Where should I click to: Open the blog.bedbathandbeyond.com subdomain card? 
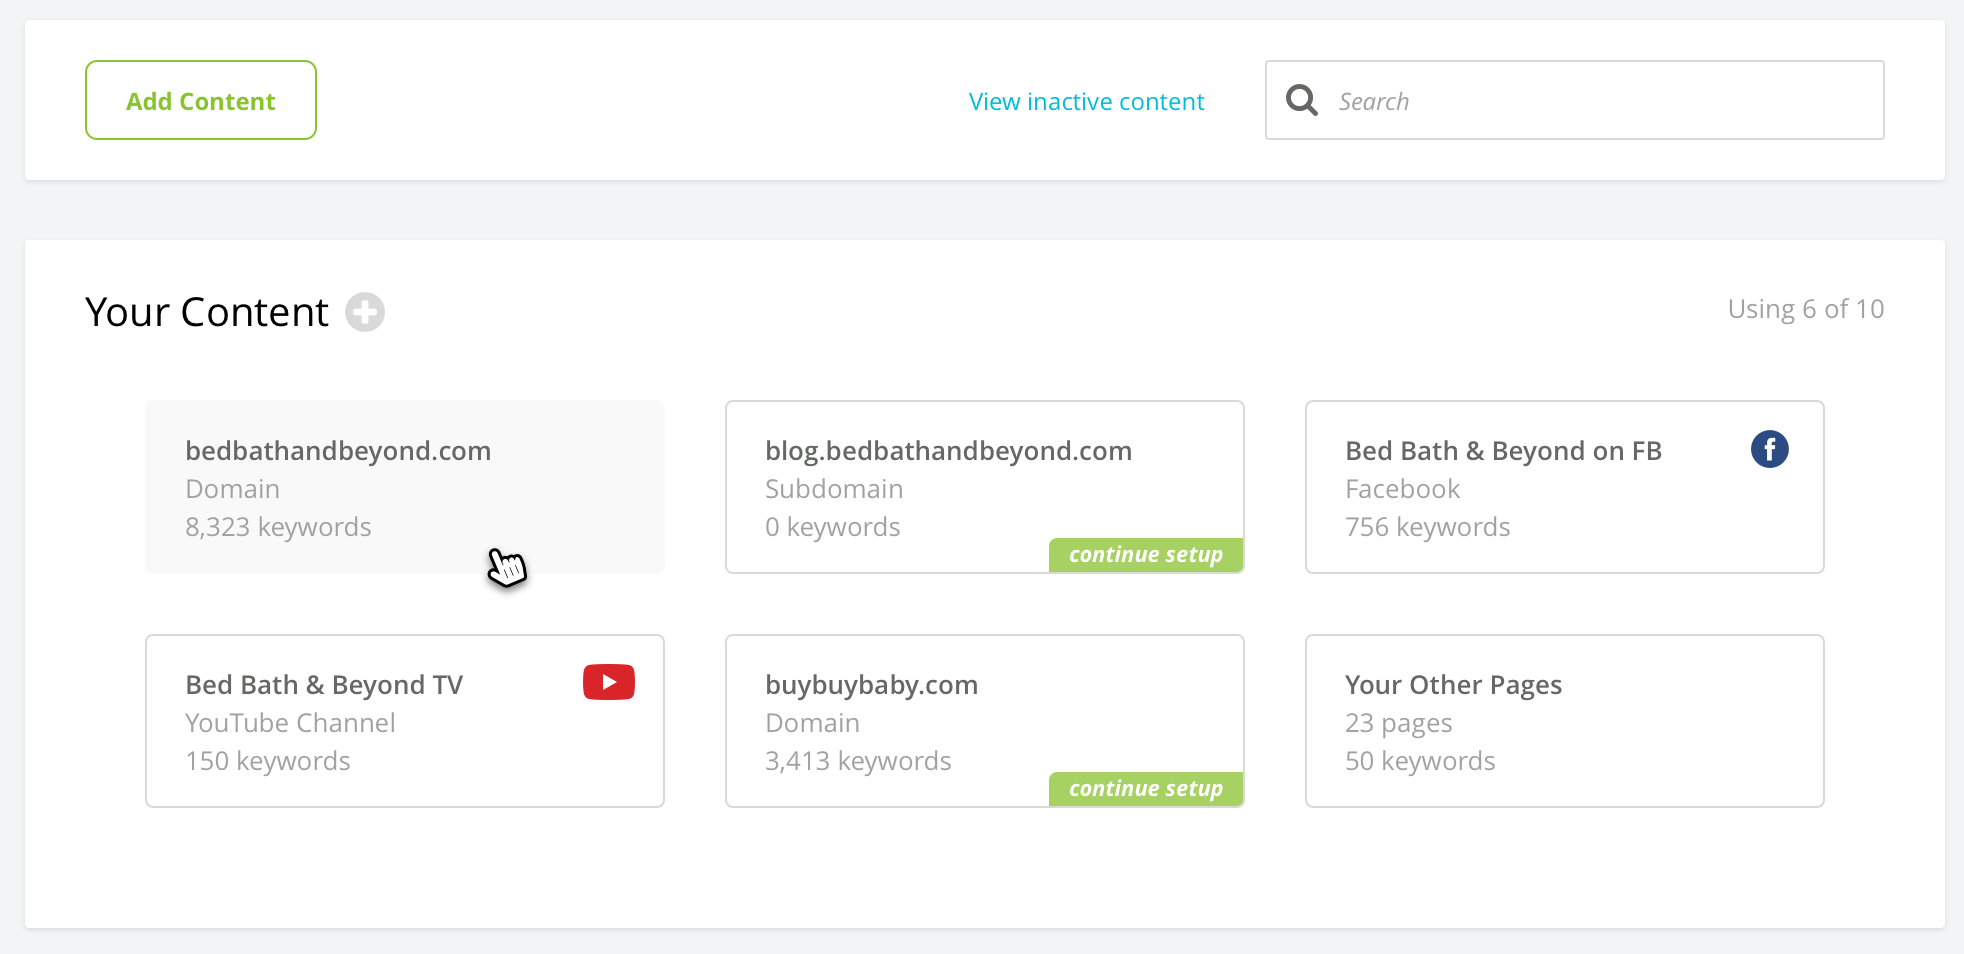click(985, 487)
